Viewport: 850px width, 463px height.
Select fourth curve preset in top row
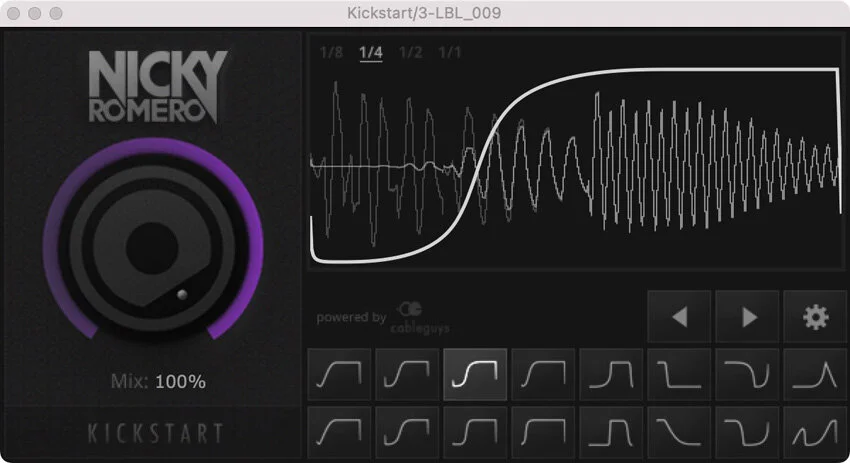point(543,375)
